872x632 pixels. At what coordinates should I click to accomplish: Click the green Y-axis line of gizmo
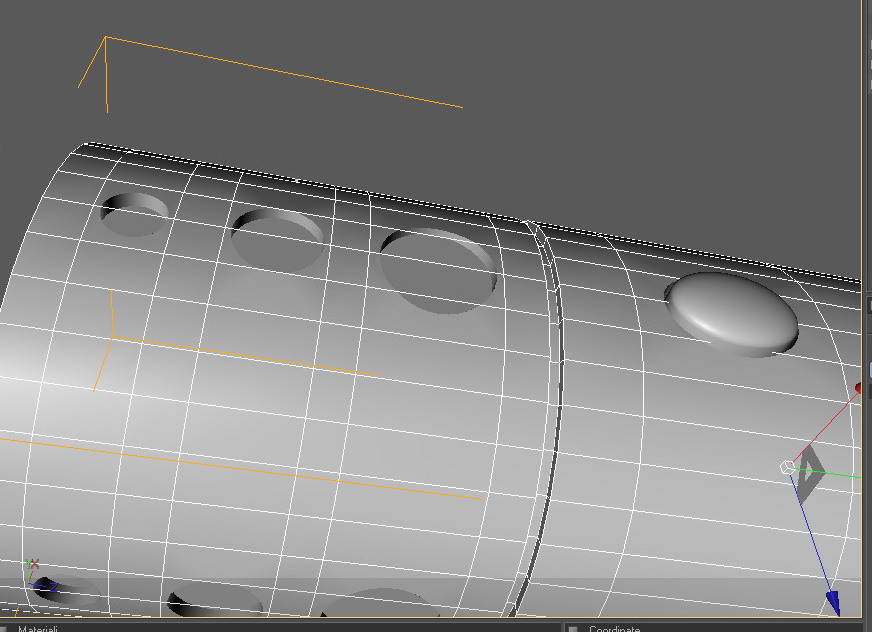coord(831,475)
